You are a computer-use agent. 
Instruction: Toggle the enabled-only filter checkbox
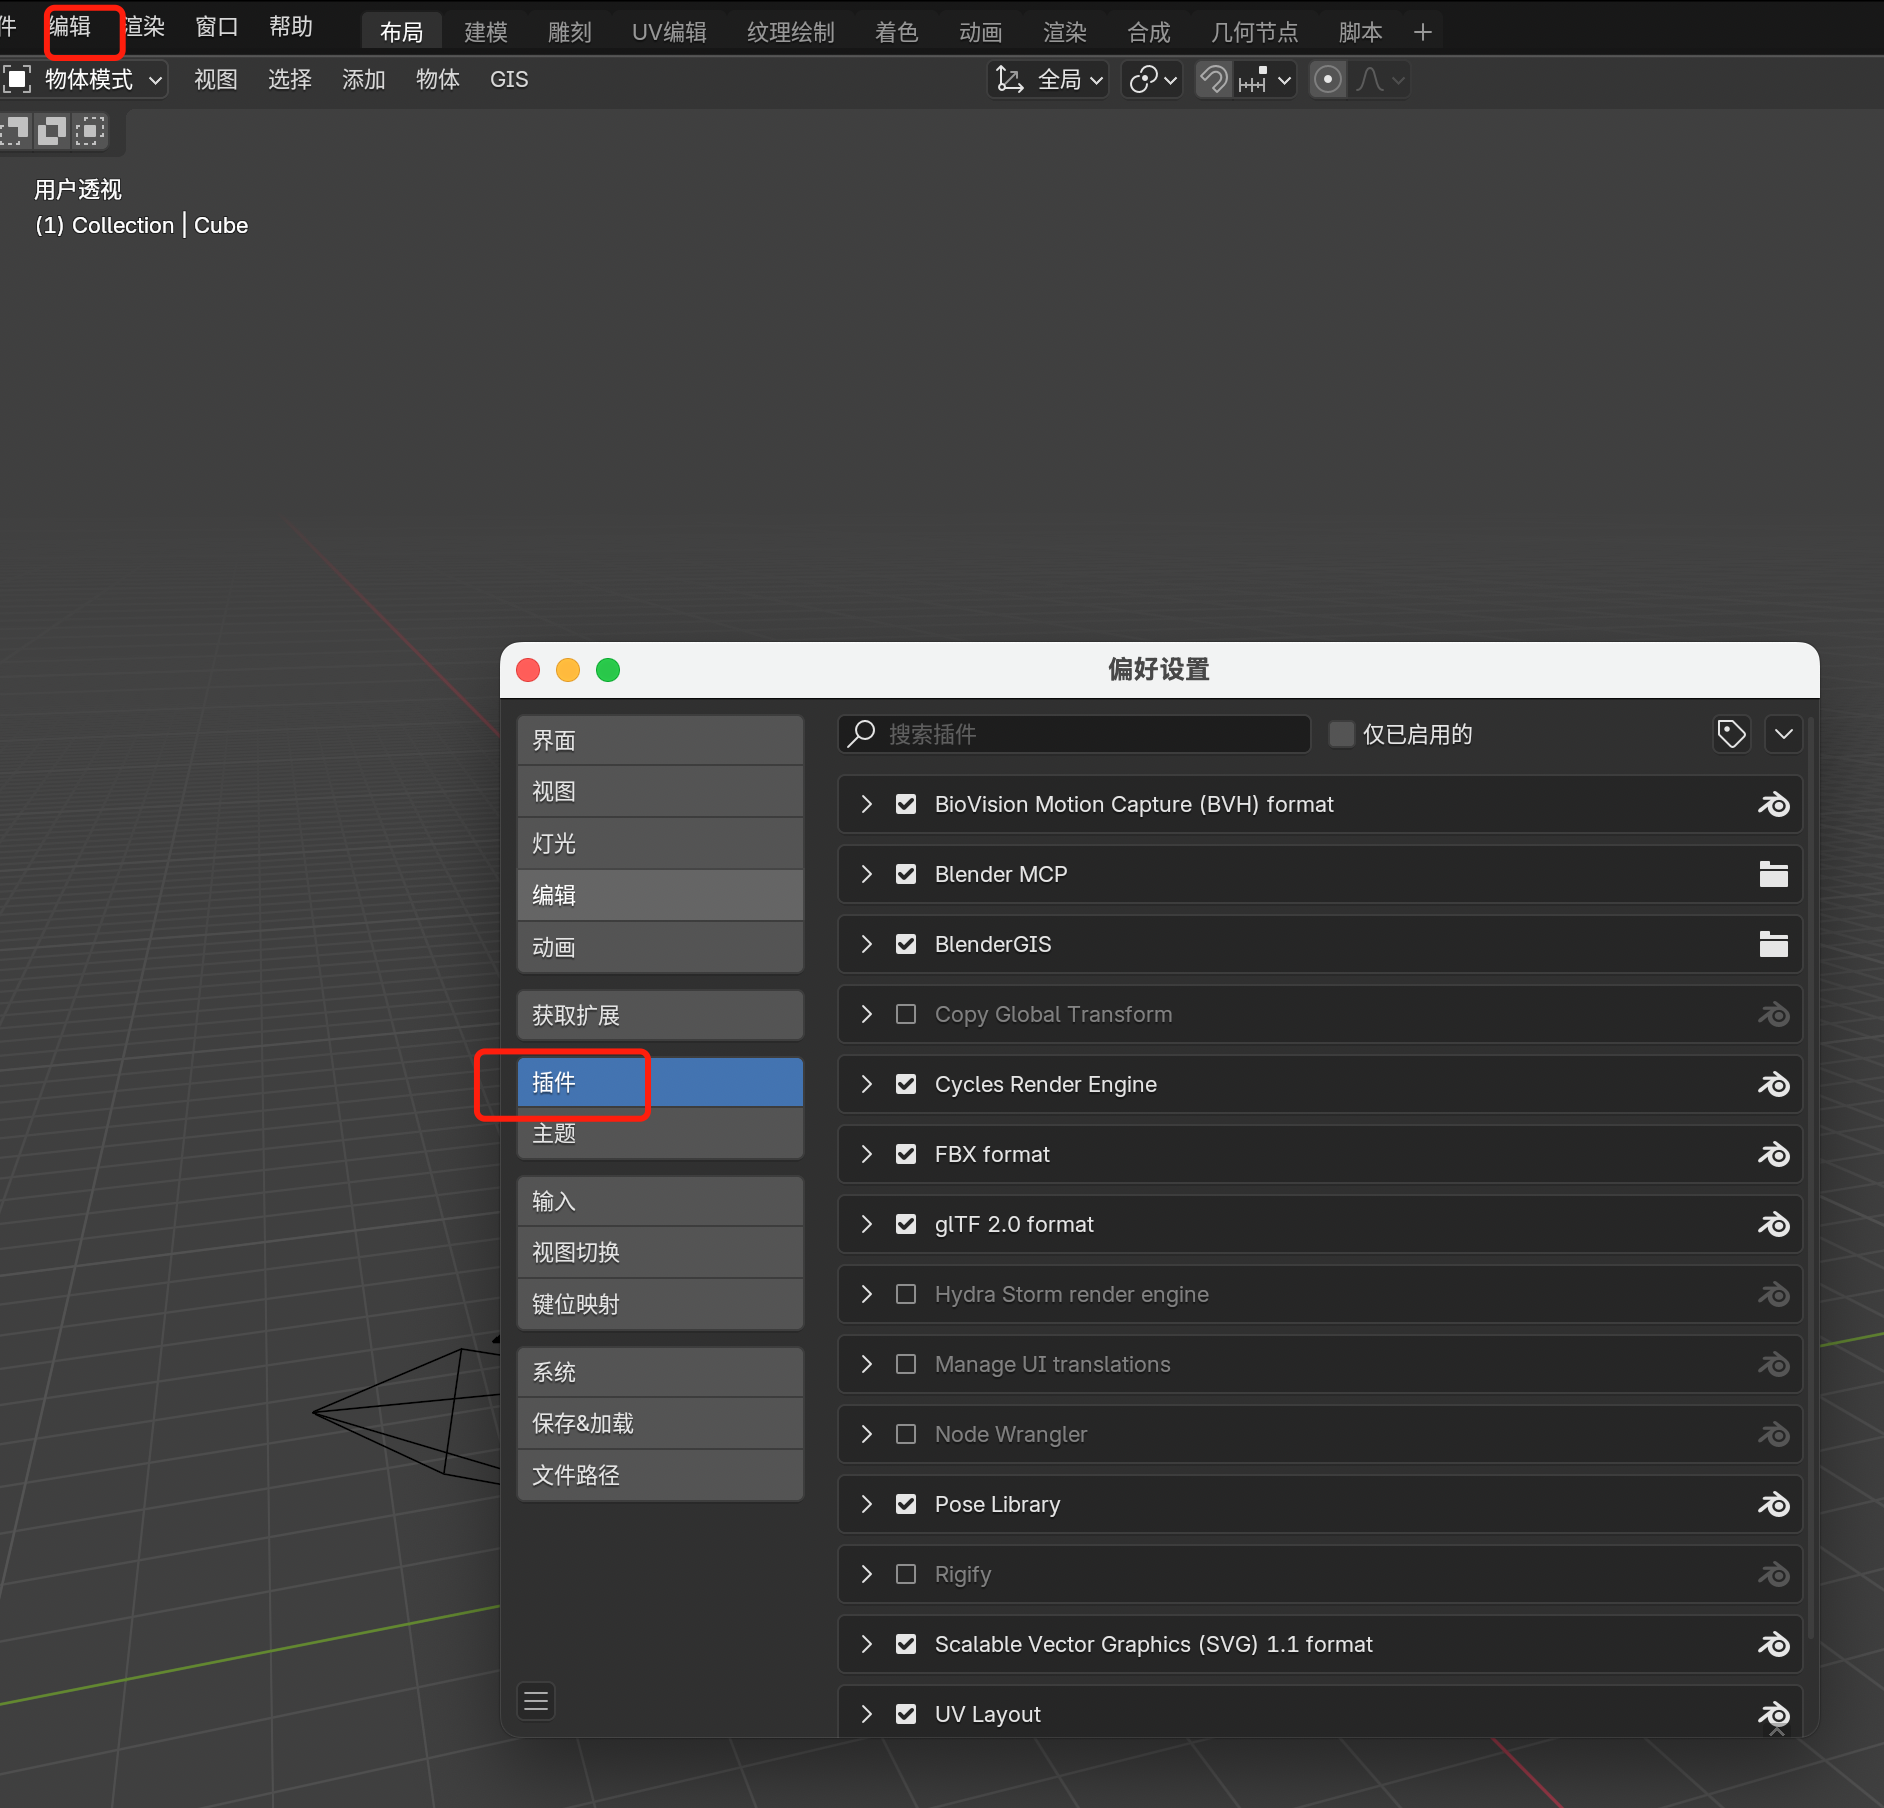coord(1341,734)
